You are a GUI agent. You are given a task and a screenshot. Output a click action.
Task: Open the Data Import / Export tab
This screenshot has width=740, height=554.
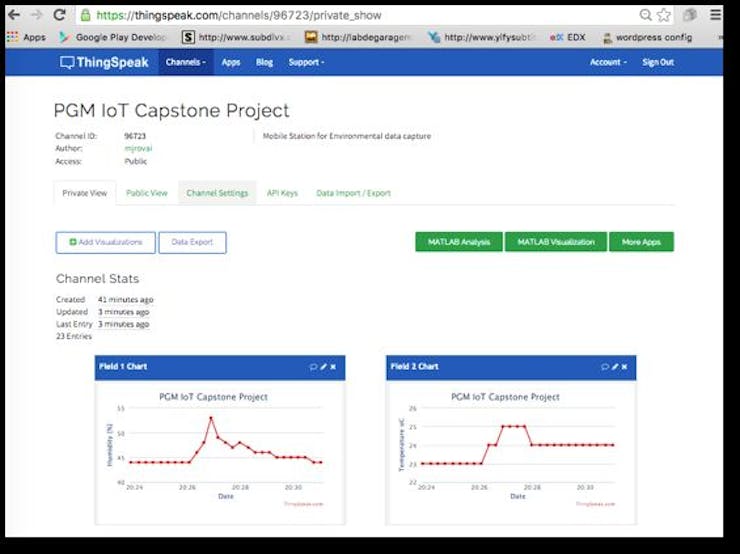coord(353,193)
